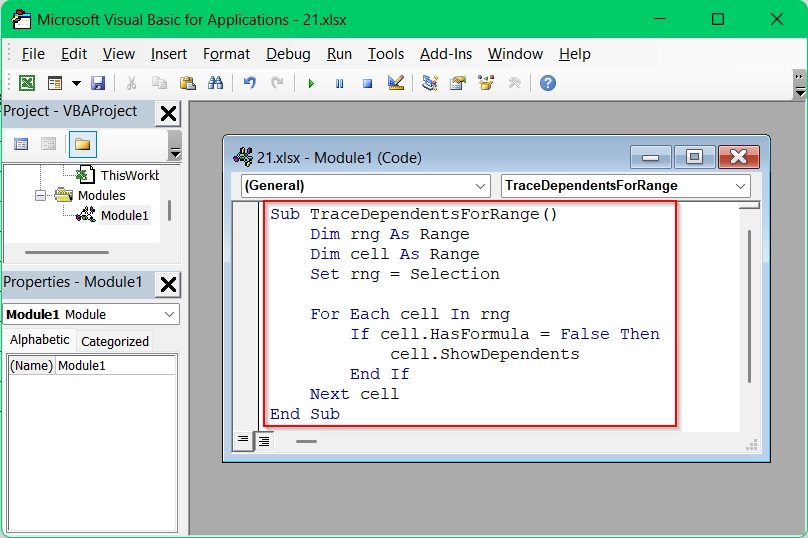Open the File menu
The image size is (808, 538).
click(x=33, y=54)
